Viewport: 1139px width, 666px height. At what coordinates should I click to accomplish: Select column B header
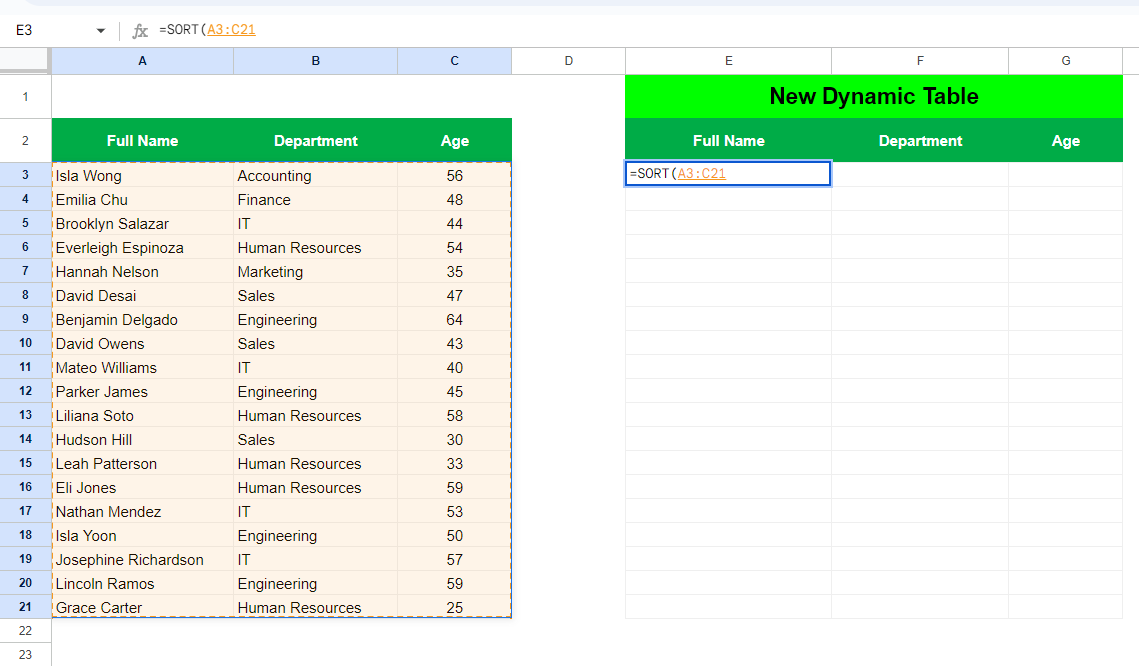point(315,61)
